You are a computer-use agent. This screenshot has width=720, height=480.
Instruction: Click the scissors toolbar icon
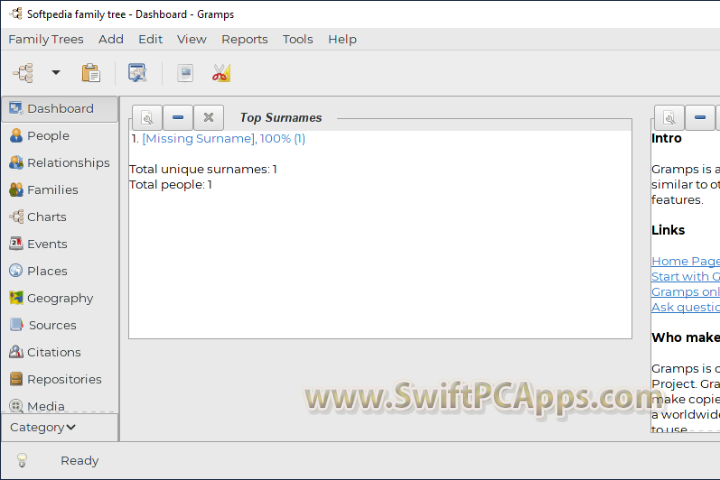pyautogui.click(x=221, y=73)
